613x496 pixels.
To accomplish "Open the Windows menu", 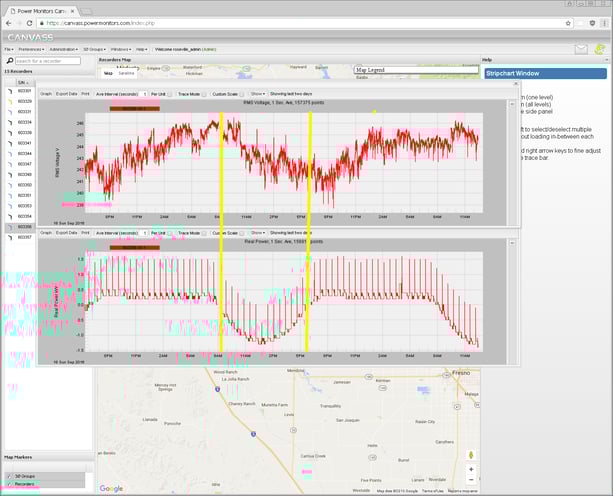I will click(121, 50).
